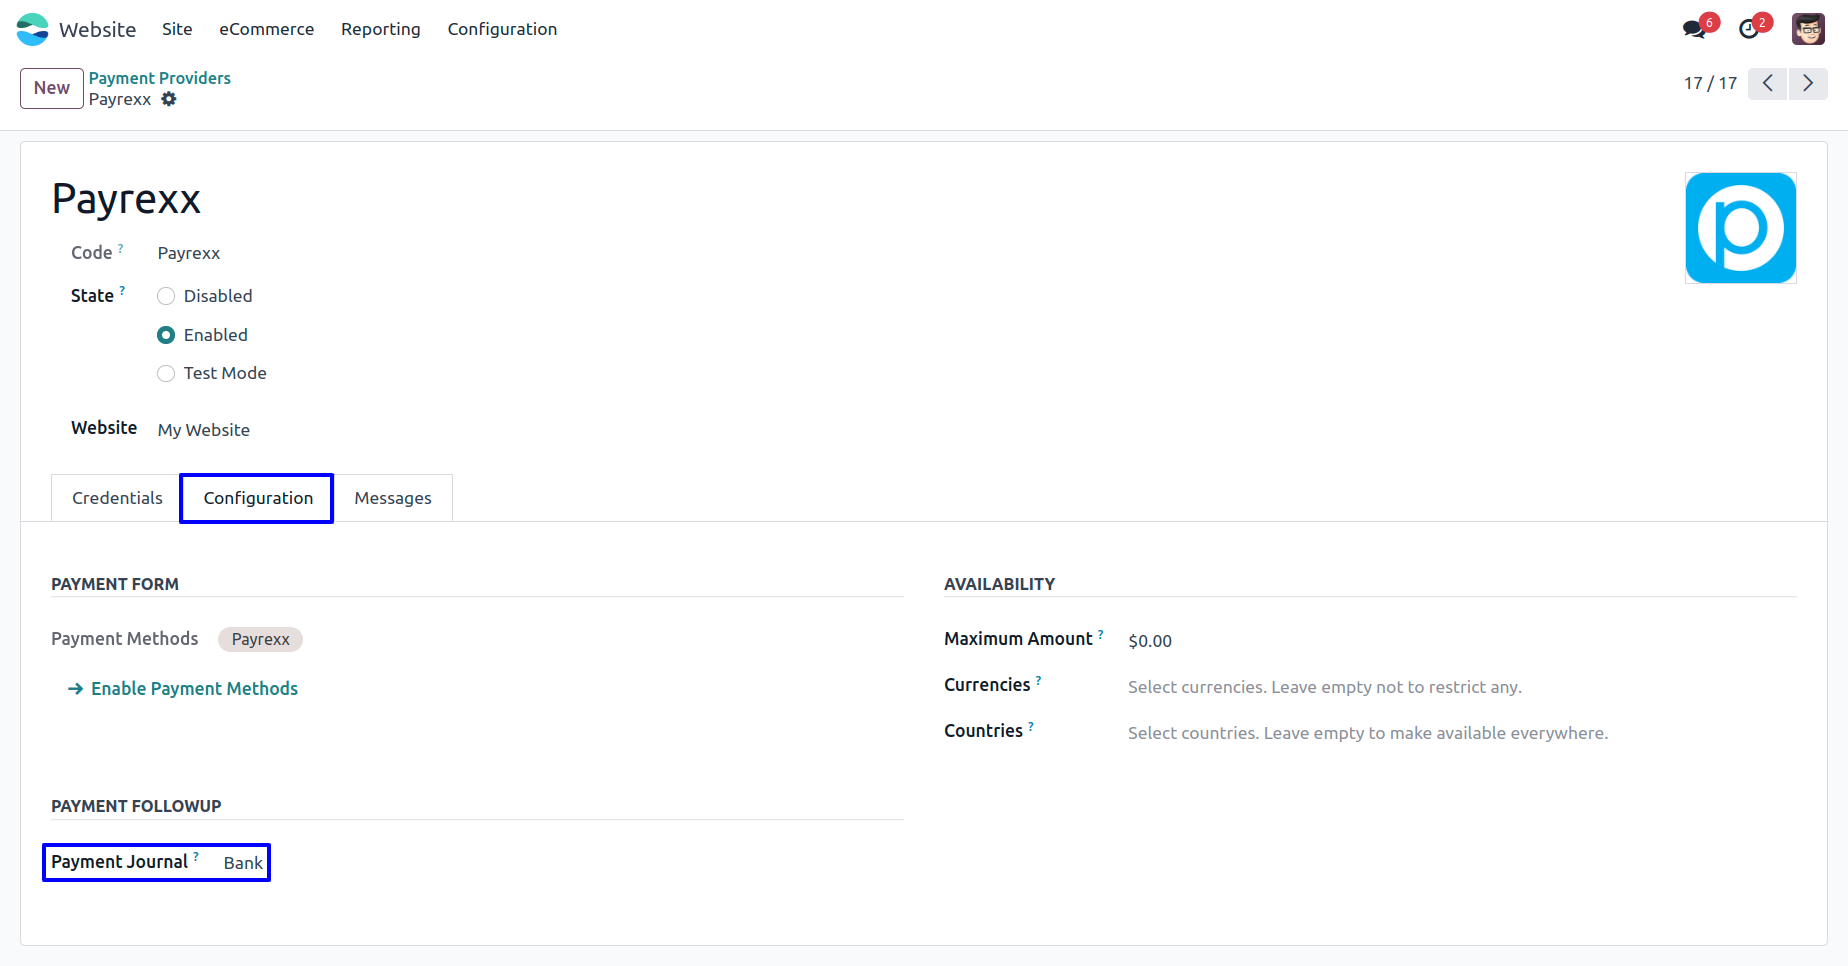Viewport: 1848px width, 966px height.
Task: Click the Payrexx payment method tag
Action: 260,639
